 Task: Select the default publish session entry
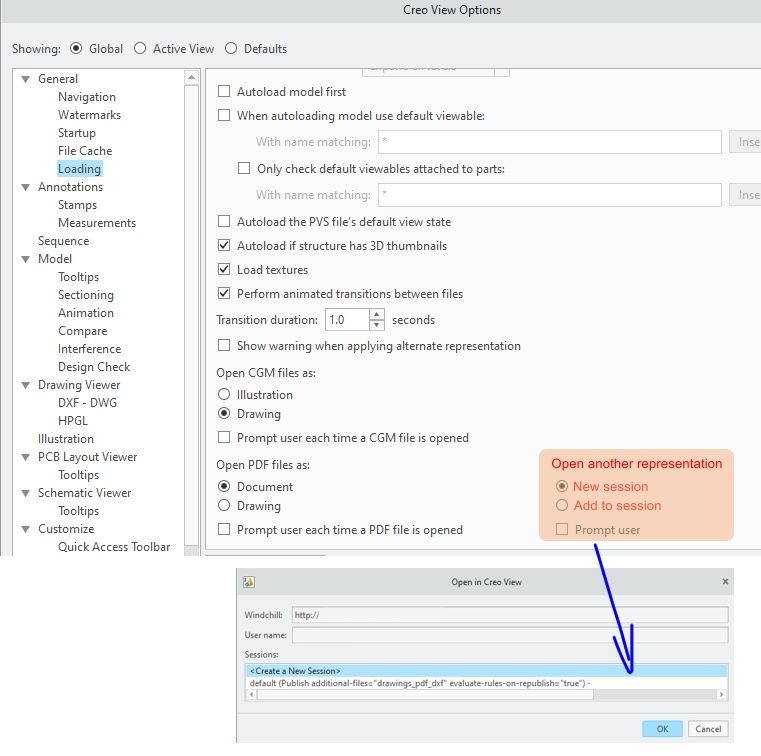tap(486, 683)
